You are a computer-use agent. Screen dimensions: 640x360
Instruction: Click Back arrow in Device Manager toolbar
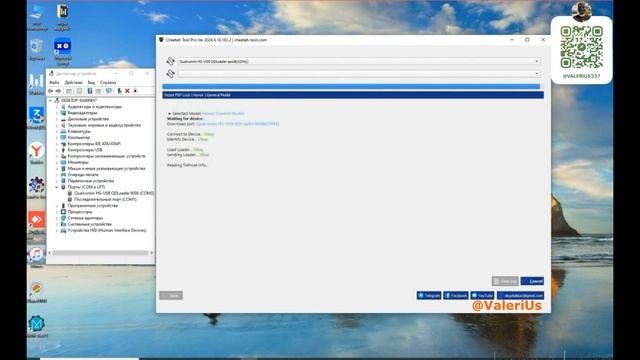point(51,91)
